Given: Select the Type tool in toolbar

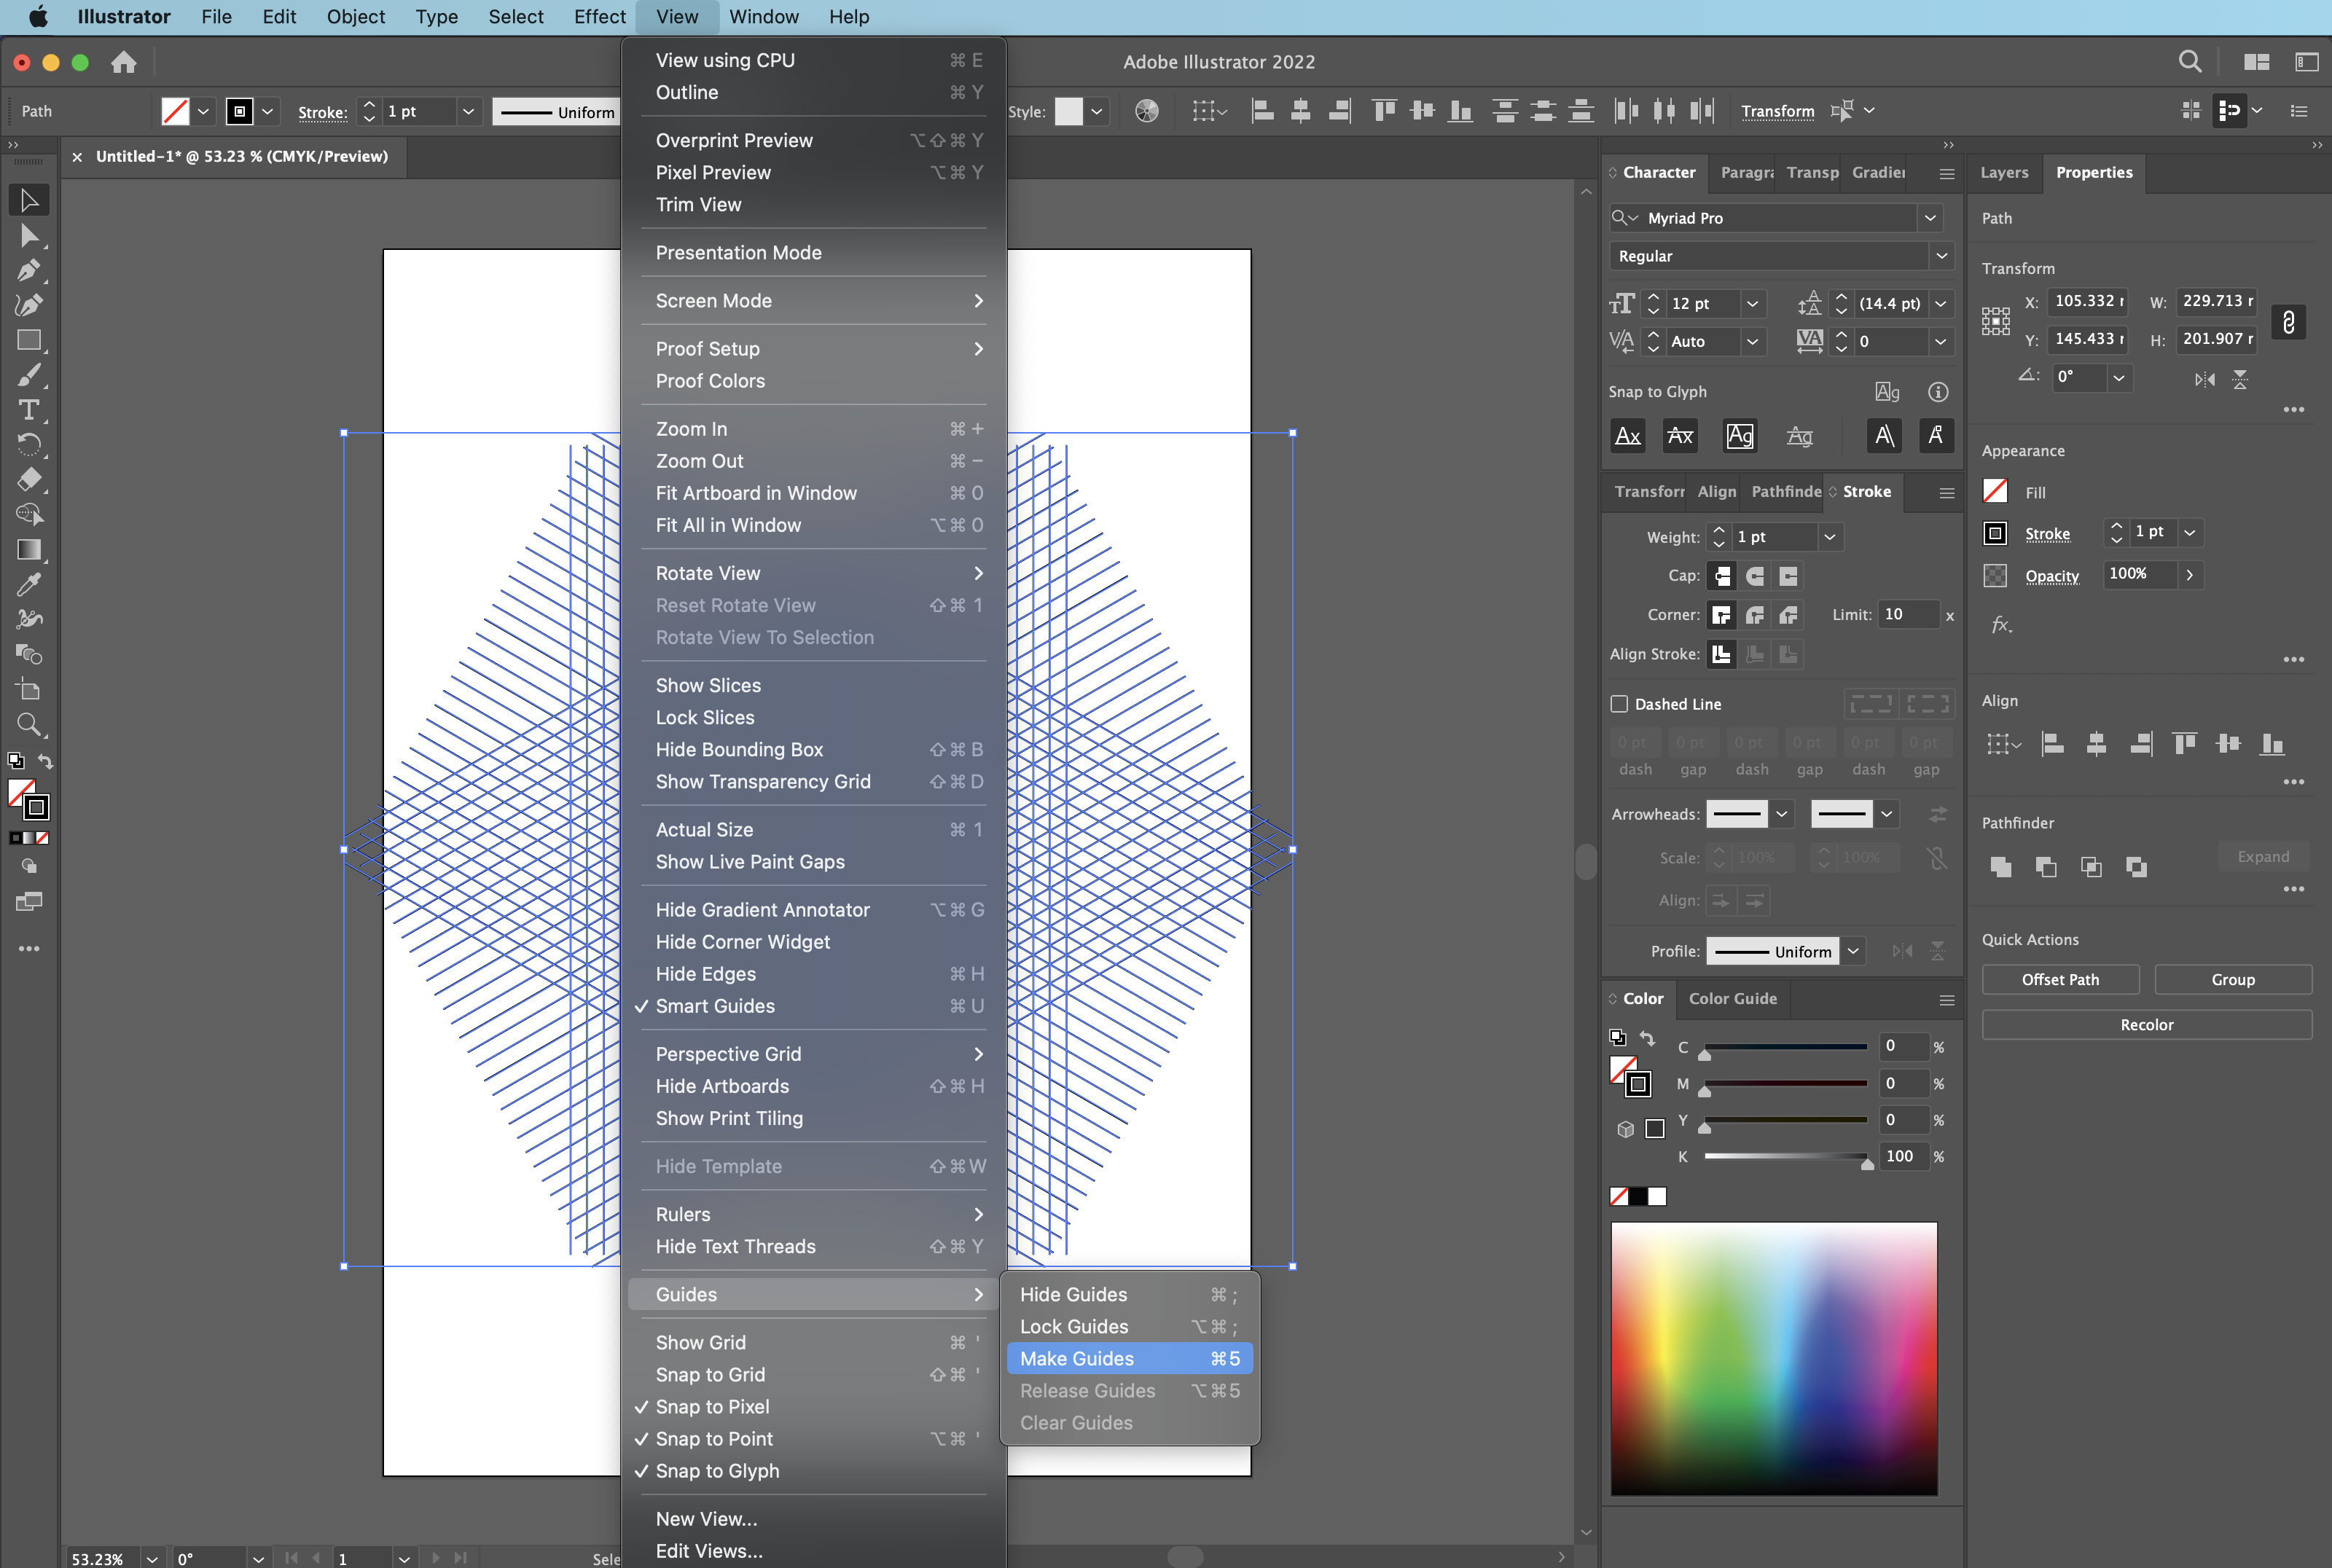Looking at the screenshot, I should (29, 410).
